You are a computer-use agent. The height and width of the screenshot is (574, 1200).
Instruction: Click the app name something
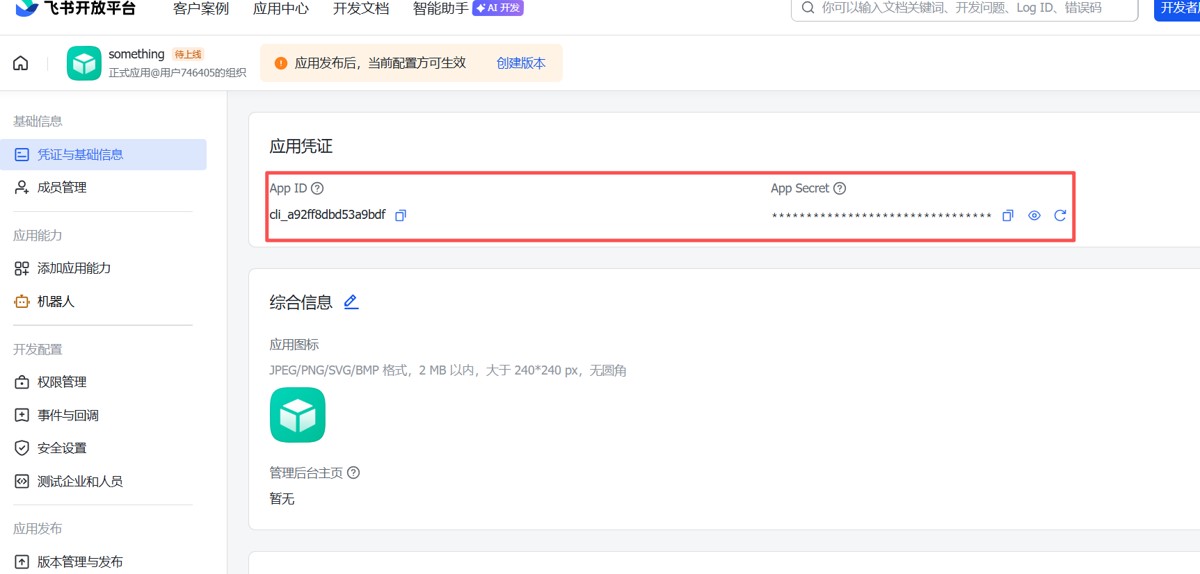click(136, 54)
